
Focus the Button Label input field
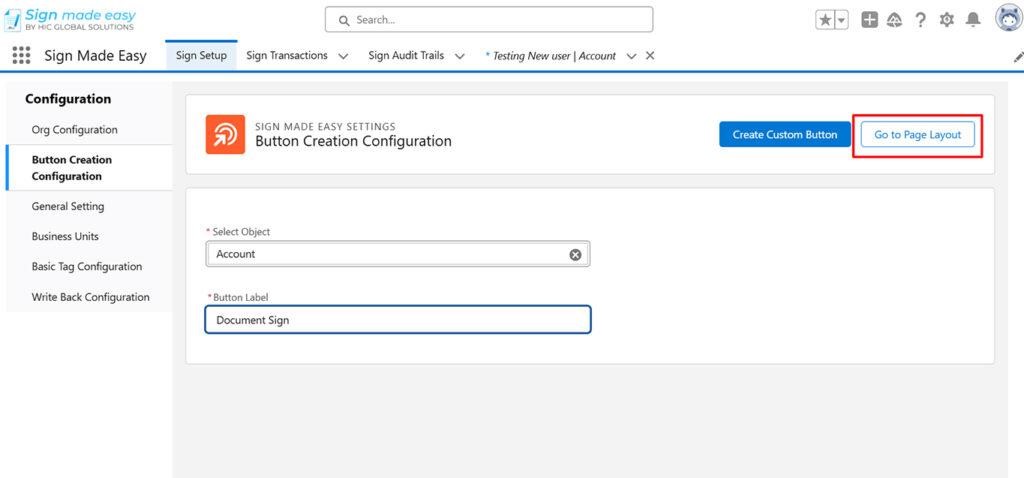(x=398, y=320)
